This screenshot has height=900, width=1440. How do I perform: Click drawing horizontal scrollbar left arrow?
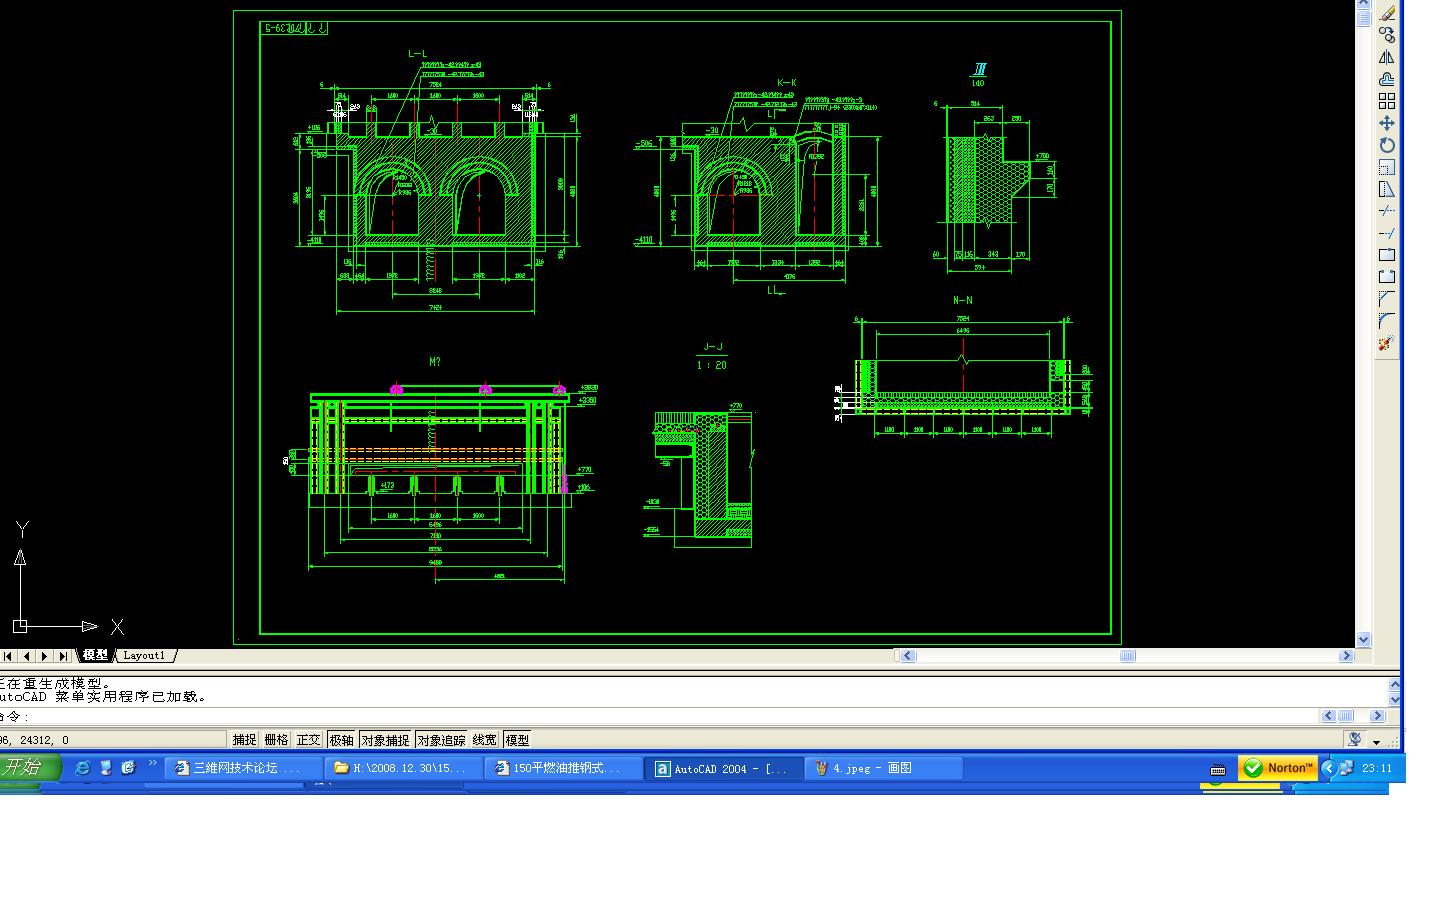(908, 656)
